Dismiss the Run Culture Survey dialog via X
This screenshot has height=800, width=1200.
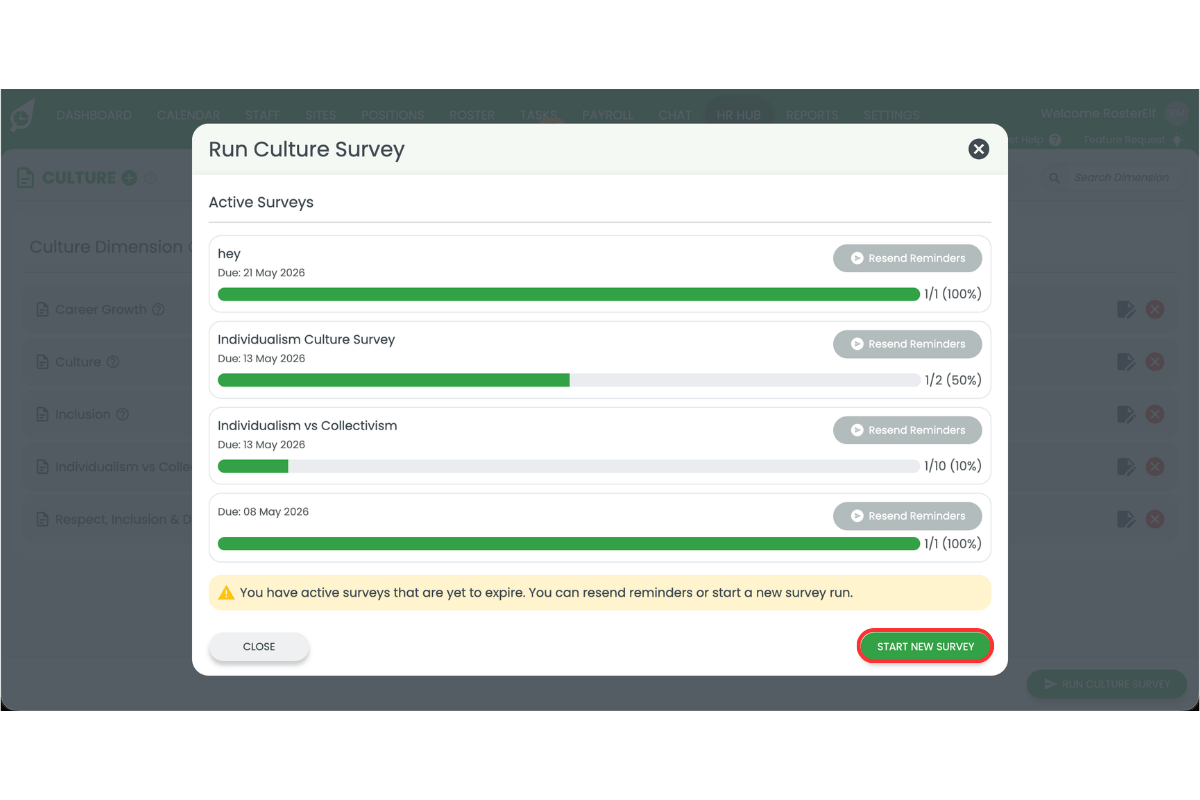pyautogui.click(x=978, y=148)
